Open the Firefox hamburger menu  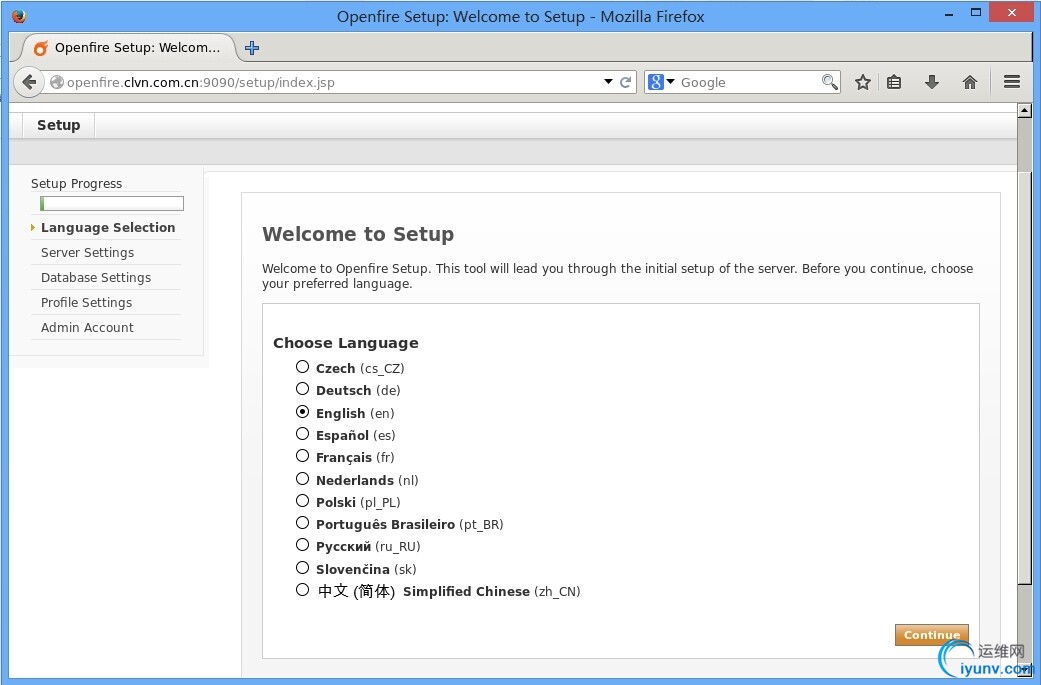pyautogui.click(x=1012, y=82)
